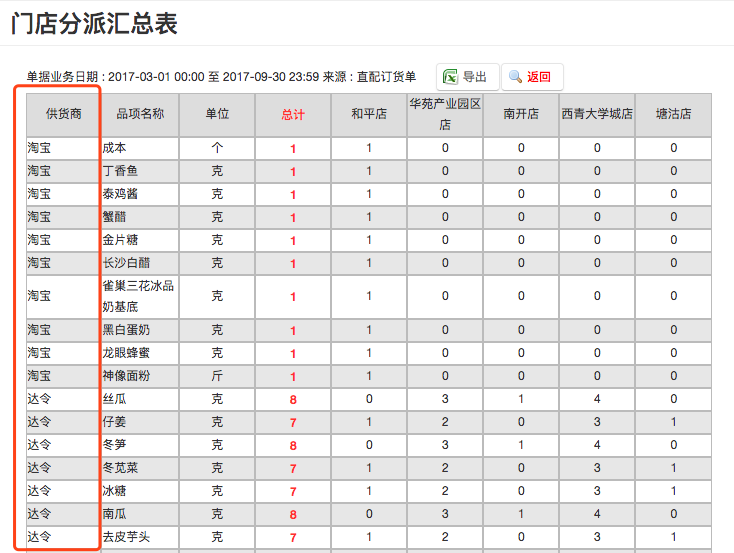Click the red total 1 in 成本 row

(x=293, y=149)
